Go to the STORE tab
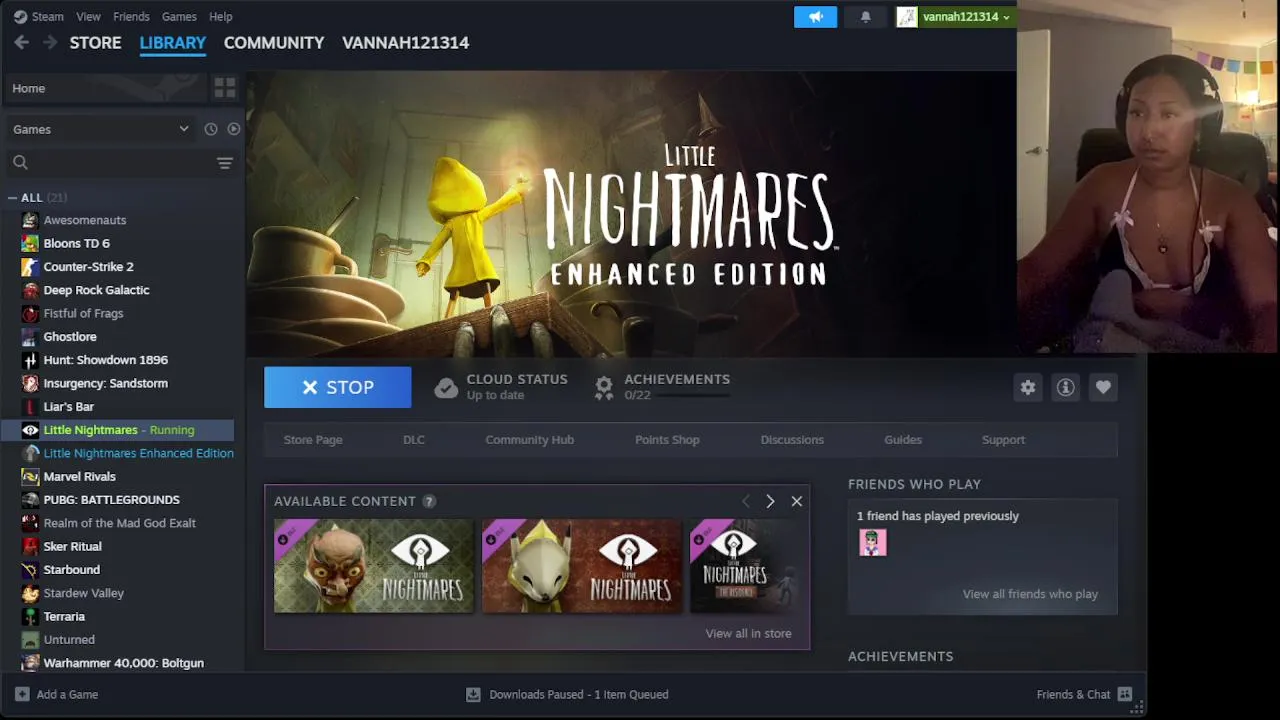This screenshot has width=1280, height=720. pyautogui.click(x=95, y=42)
